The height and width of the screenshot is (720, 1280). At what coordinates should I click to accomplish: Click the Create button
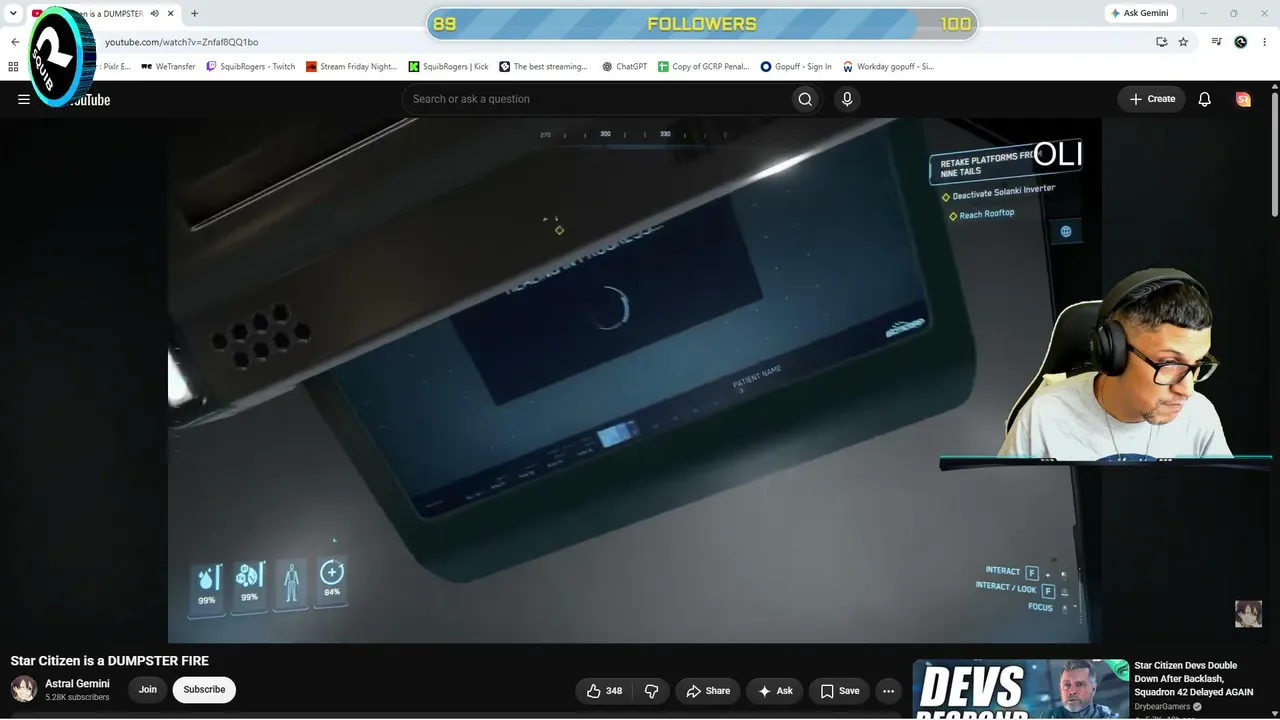tap(1152, 99)
